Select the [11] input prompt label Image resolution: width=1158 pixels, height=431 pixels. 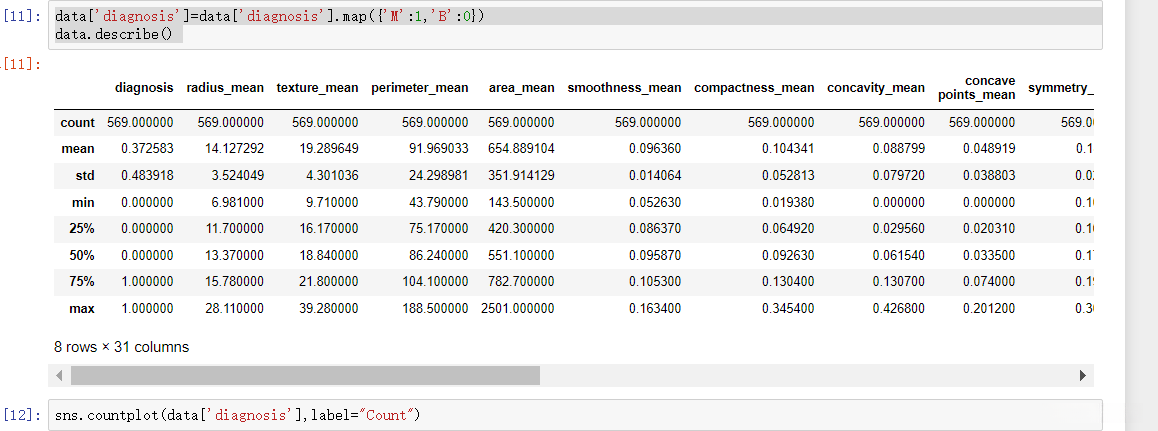[22, 15]
